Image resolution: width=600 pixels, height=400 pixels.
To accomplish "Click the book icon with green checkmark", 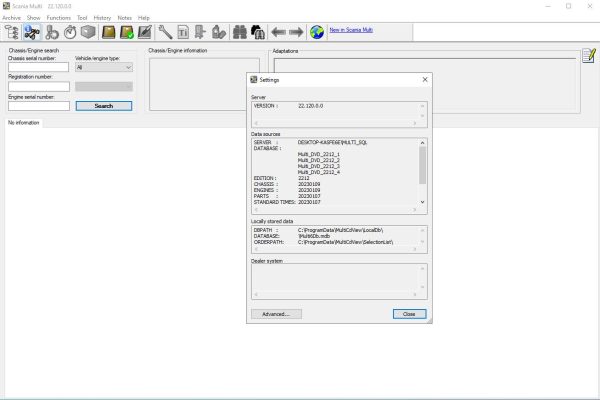I will [x=127, y=32].
